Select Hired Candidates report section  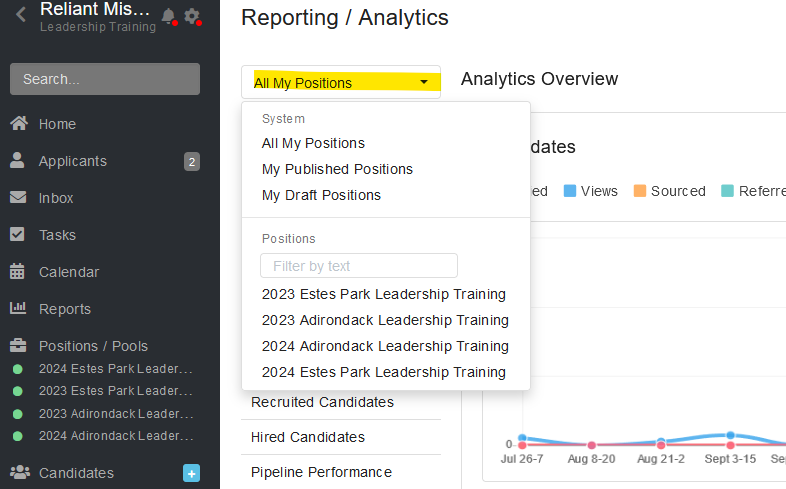pyautogui.click(x=308, y=437)
